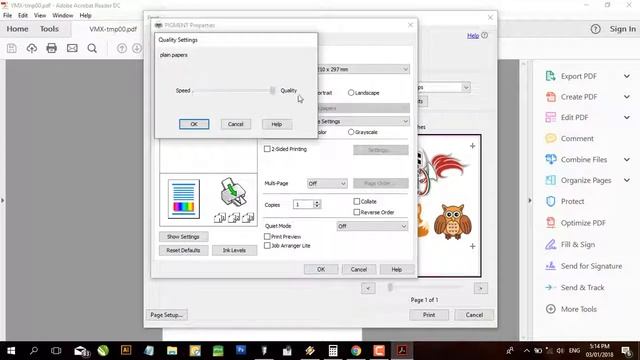Image resolution: width=640 pixels, height=360 pixels.
Task: Click the Windows Start button
Action: tap(11, 351)
